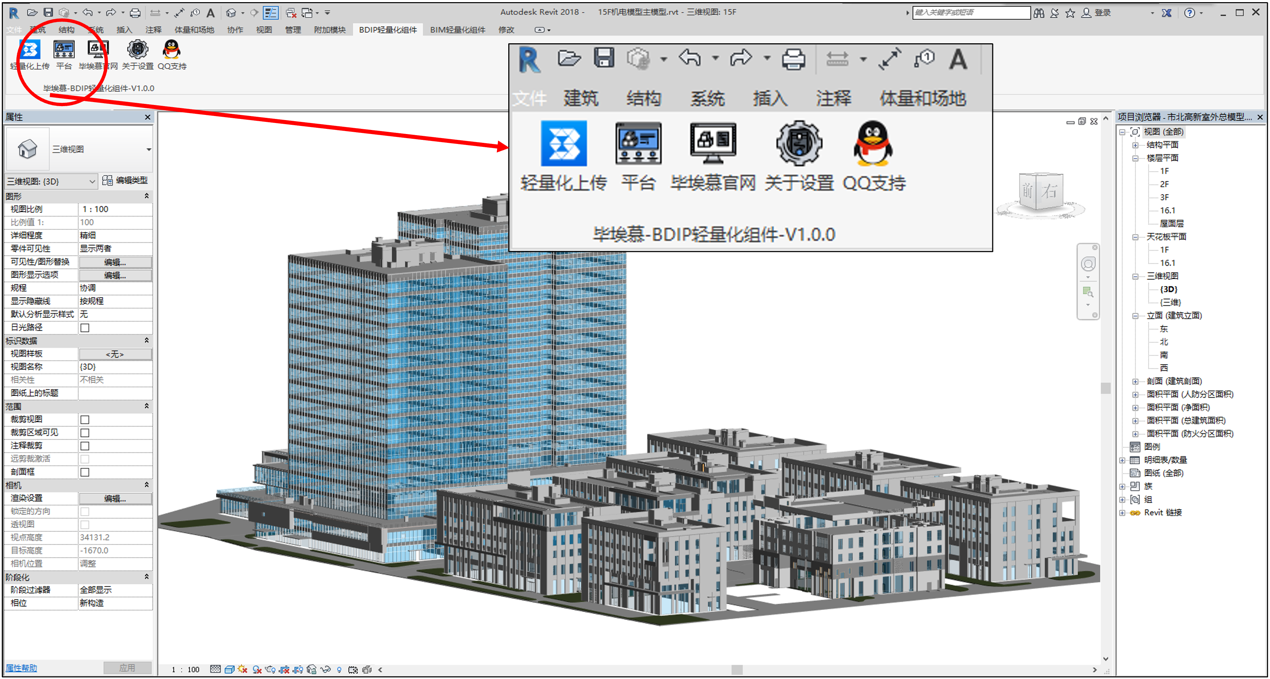Select the {三维} view in project browser
Image resolution: width=1270 pixels, height=679 pixels.
pyautogui.click(x=1170, y=302)
